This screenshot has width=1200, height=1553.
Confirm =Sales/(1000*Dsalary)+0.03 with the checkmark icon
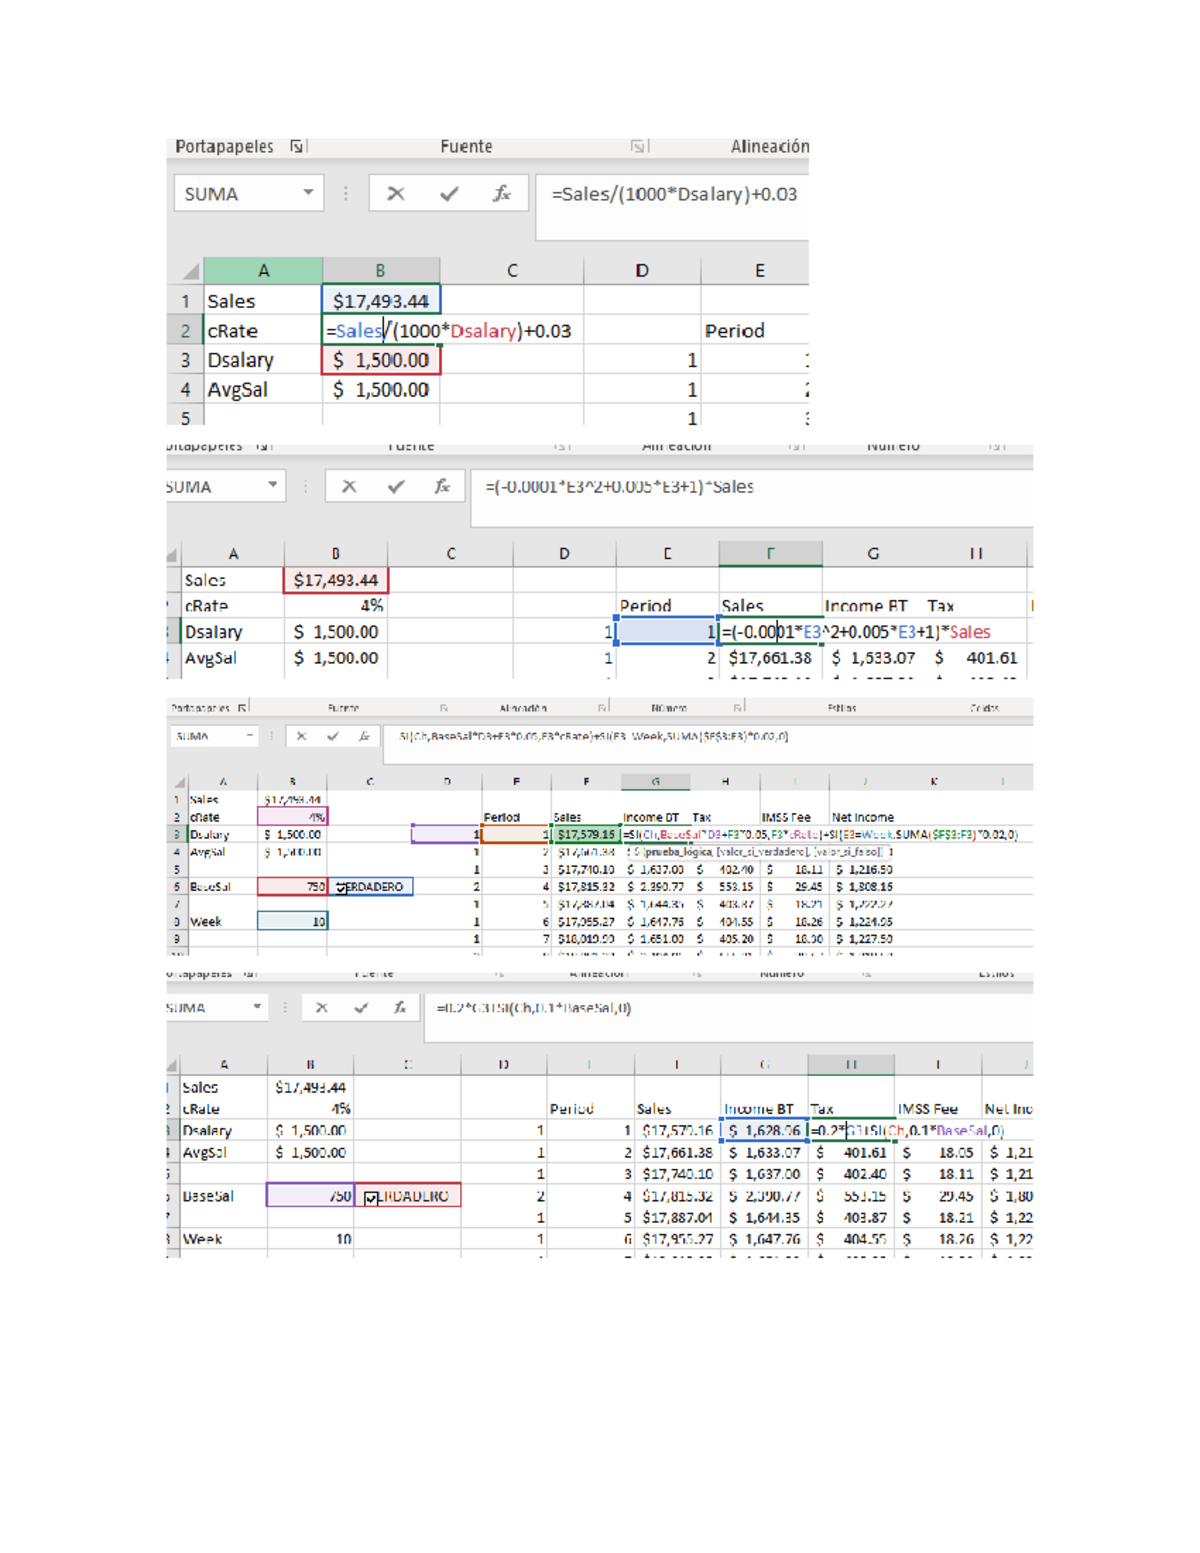(449, 194)
